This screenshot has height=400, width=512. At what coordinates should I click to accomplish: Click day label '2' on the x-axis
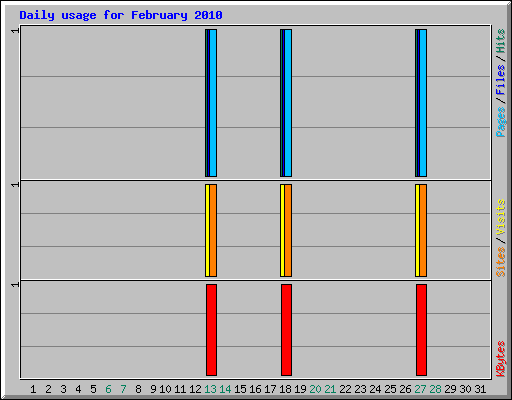[48, 389]
